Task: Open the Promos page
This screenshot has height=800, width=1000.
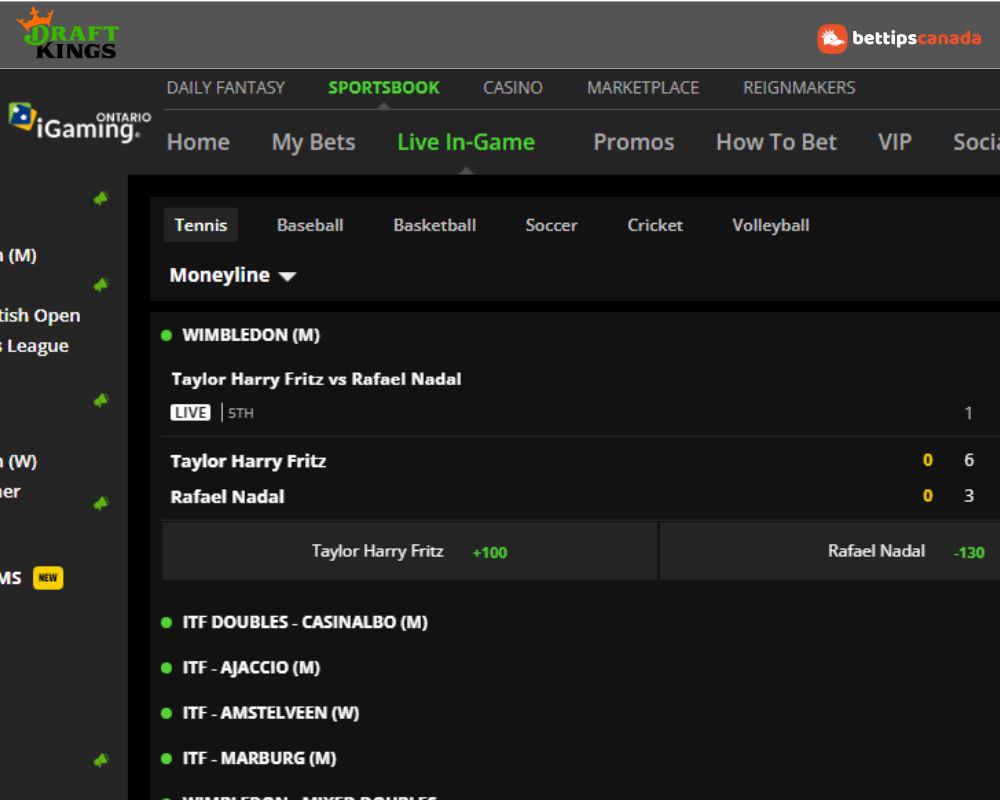Action: [x=633, y=142]
